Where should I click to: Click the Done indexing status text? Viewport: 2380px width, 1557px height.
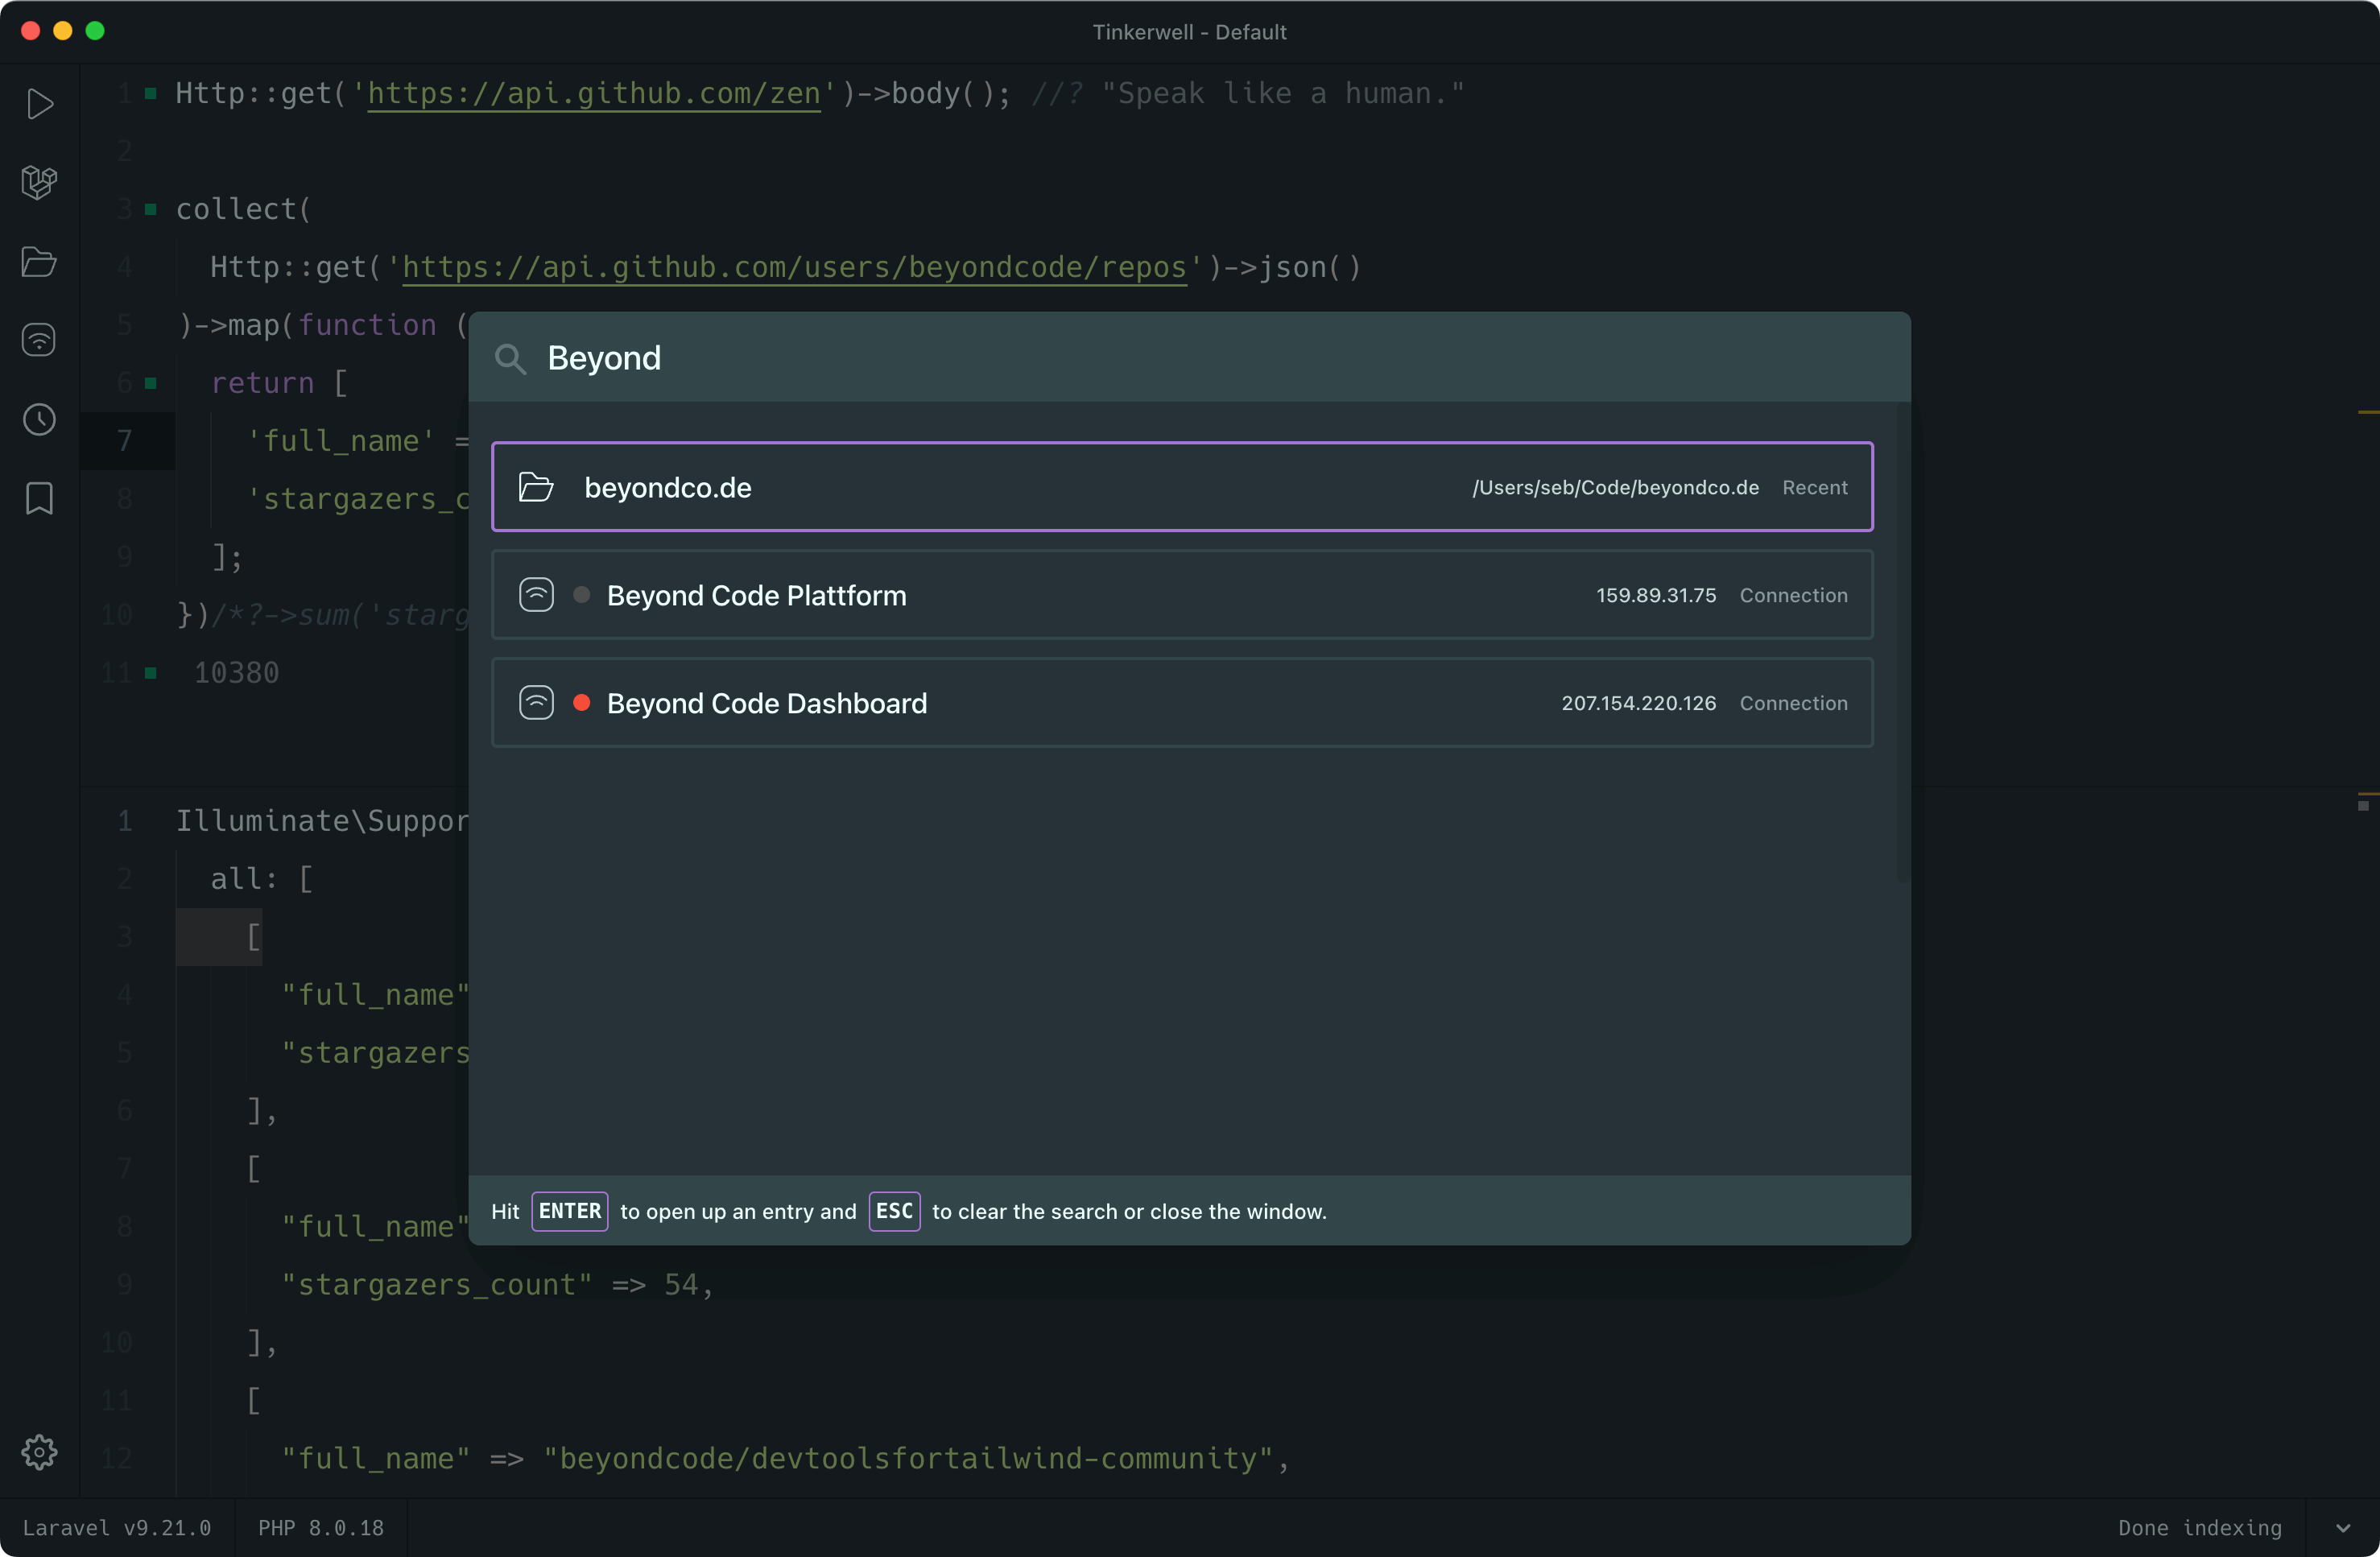tap(2200, 1528)
